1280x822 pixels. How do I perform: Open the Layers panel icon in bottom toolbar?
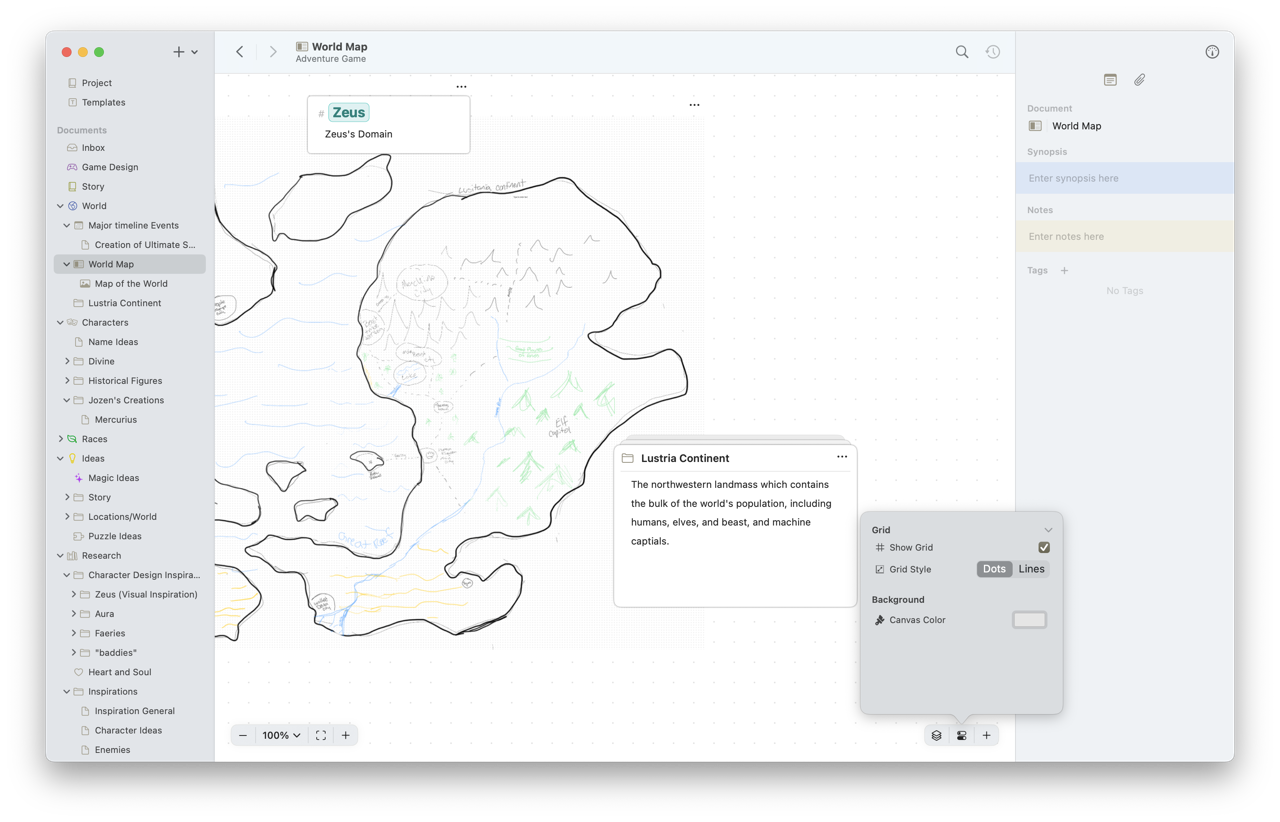[935, 735]
